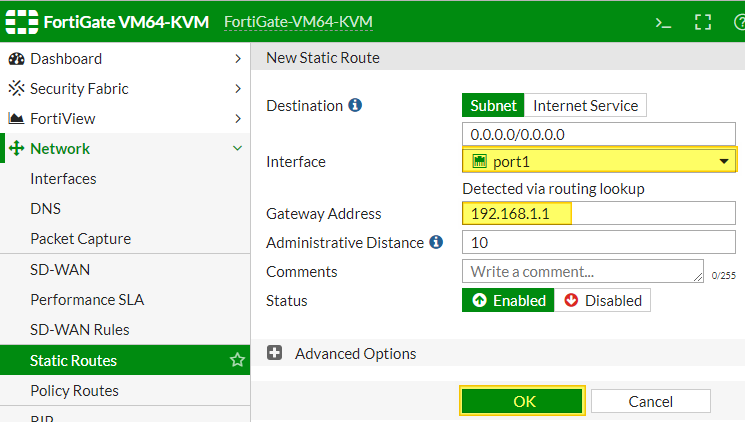745x422 pixels.
Task: Click the Administrative Distance field
Action: tap(599, 242)
